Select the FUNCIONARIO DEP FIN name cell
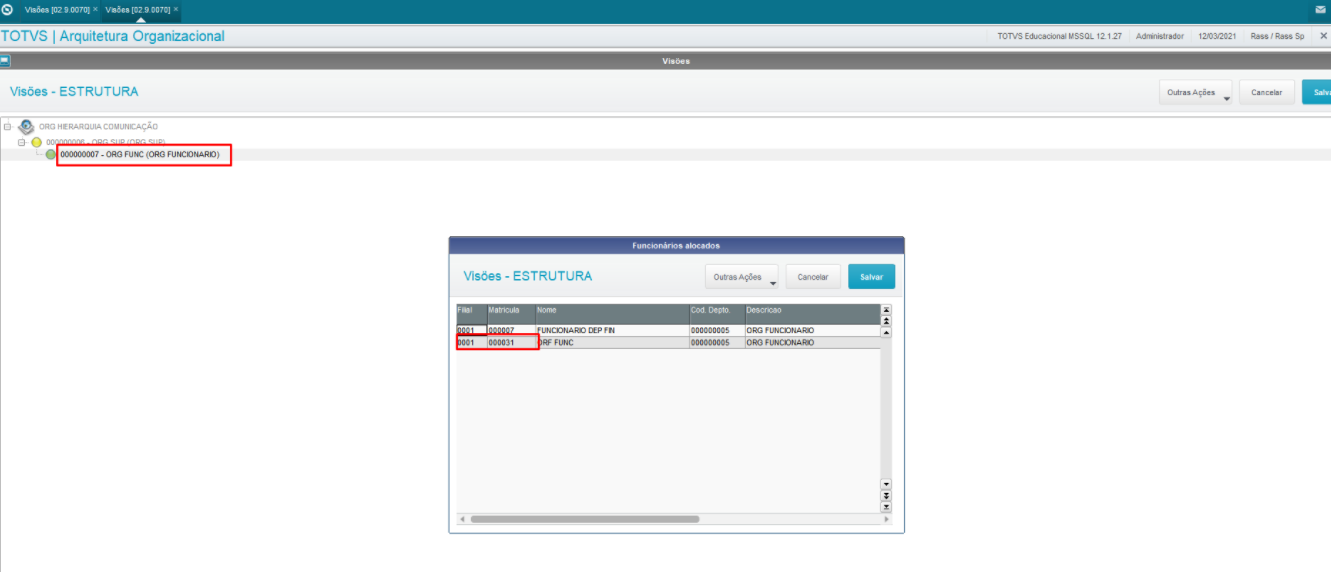Image resolution: width=1331 pixels, height=572 pixels. click(x=612, y=330)
